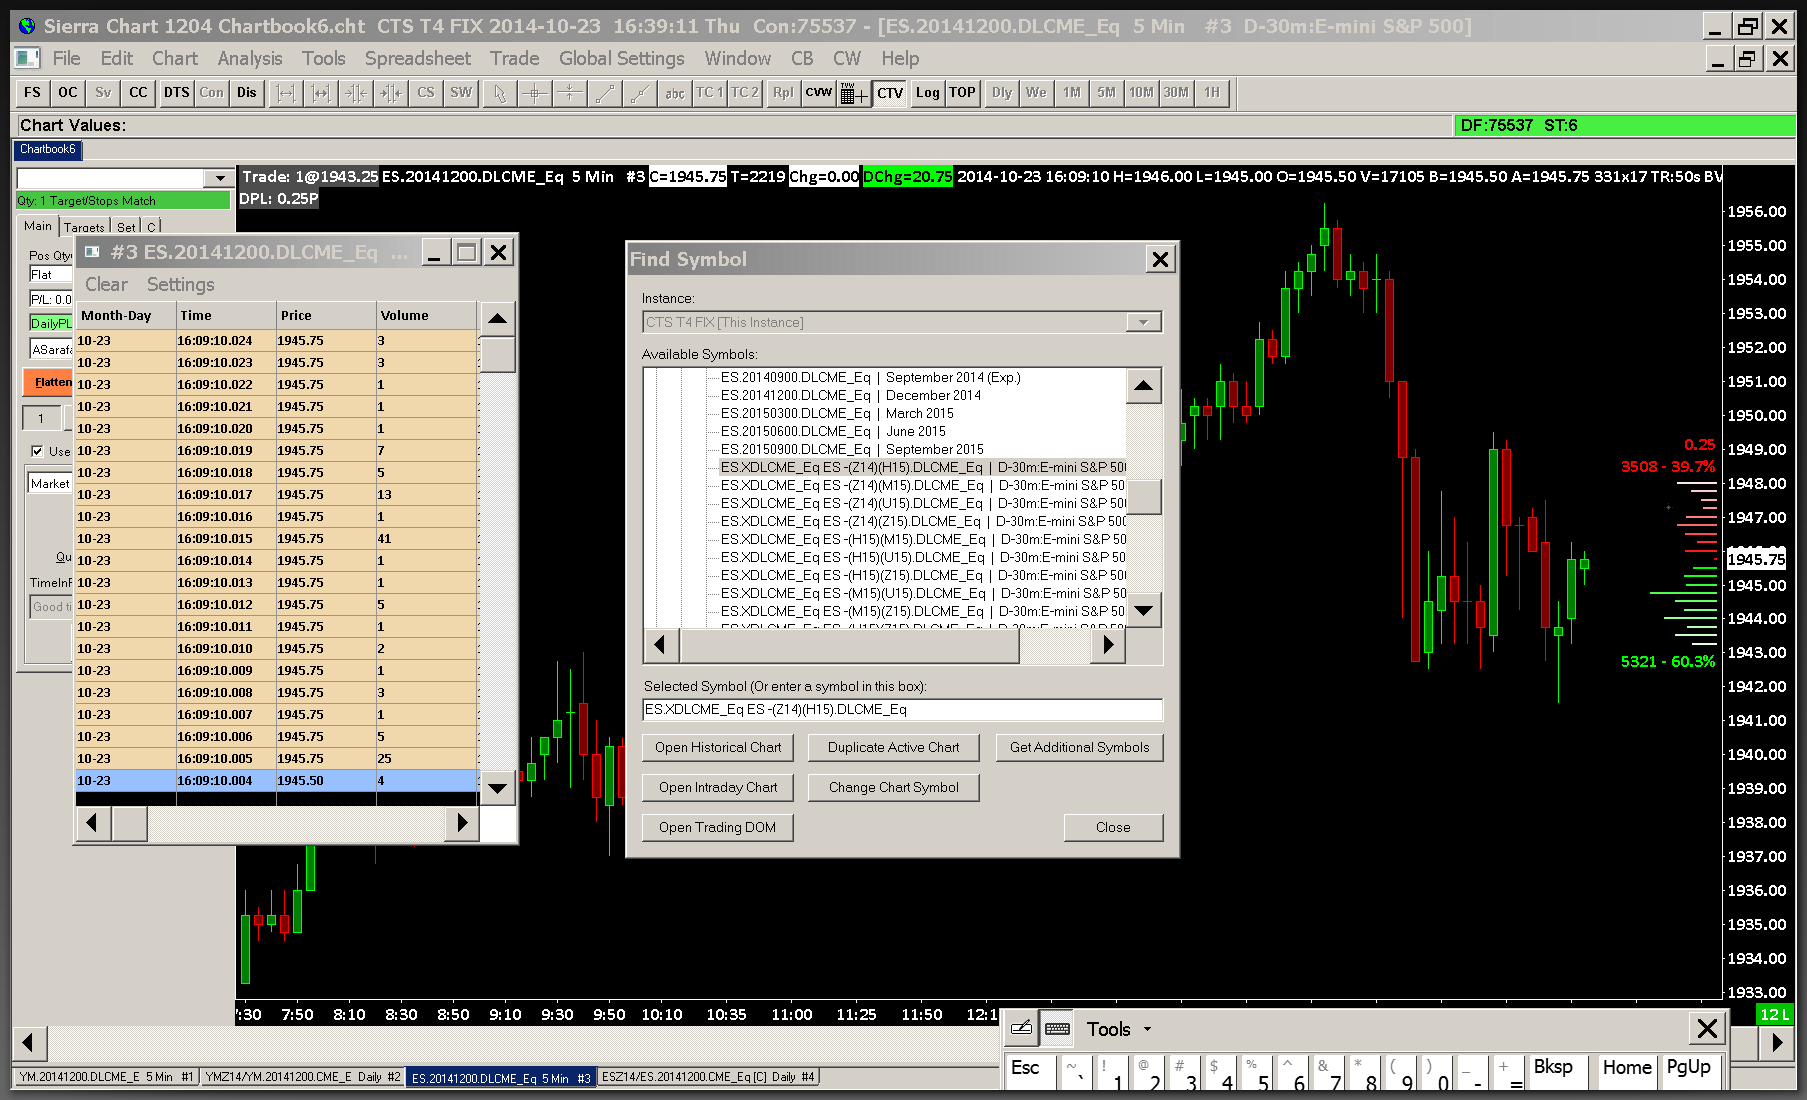This screenshot has height=1100, width=1807.
Task: Switch chart to 30M timeframe button
Action: (1176, 93)
